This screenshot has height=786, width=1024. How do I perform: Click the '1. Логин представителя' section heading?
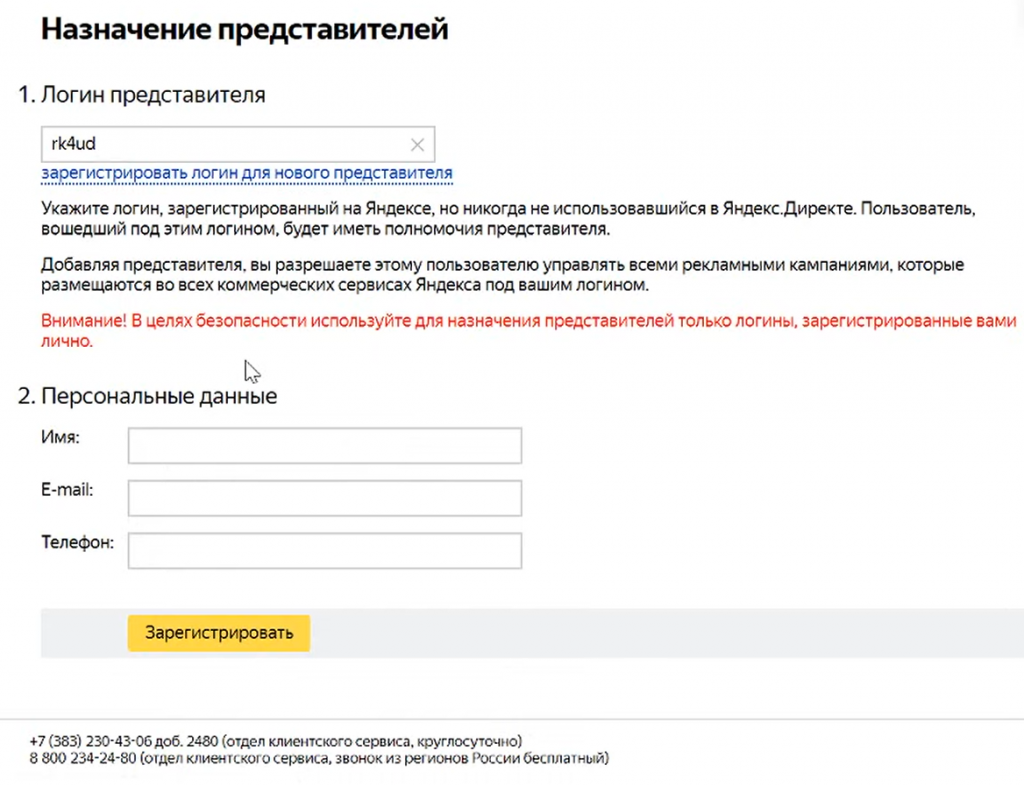[x=142, y=95]
